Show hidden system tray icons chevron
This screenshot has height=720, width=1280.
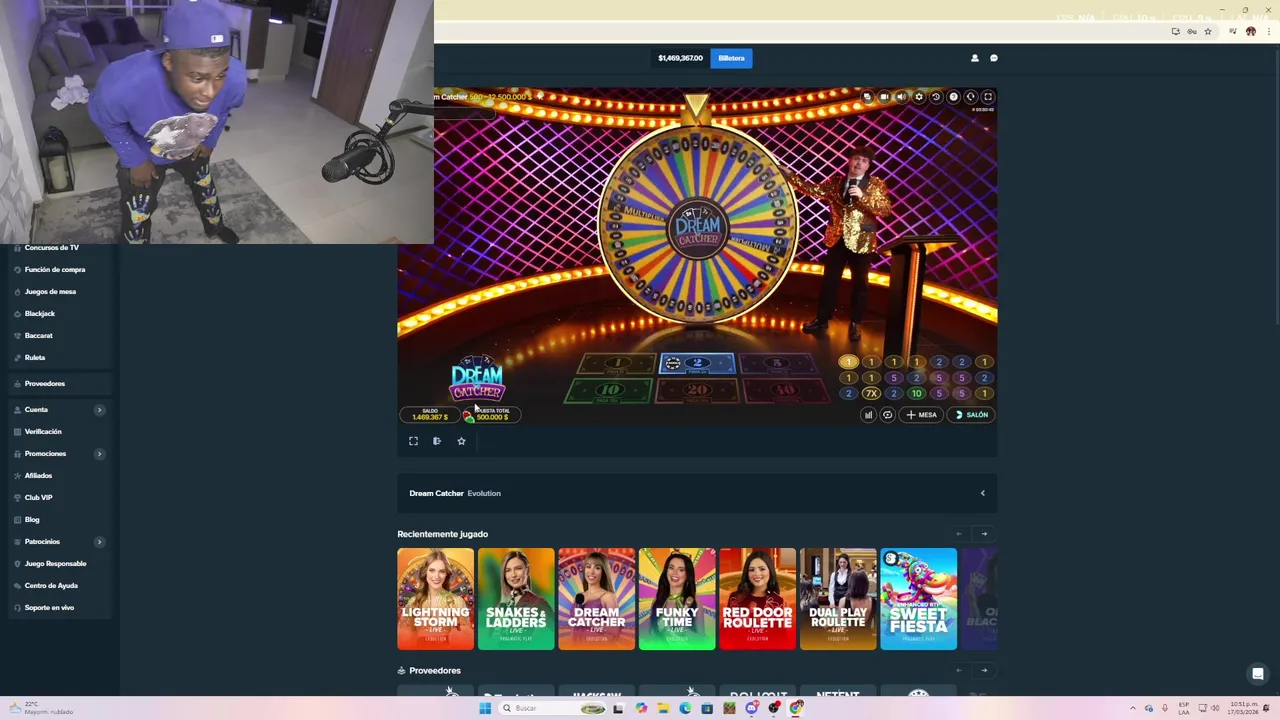point(1133,708)
